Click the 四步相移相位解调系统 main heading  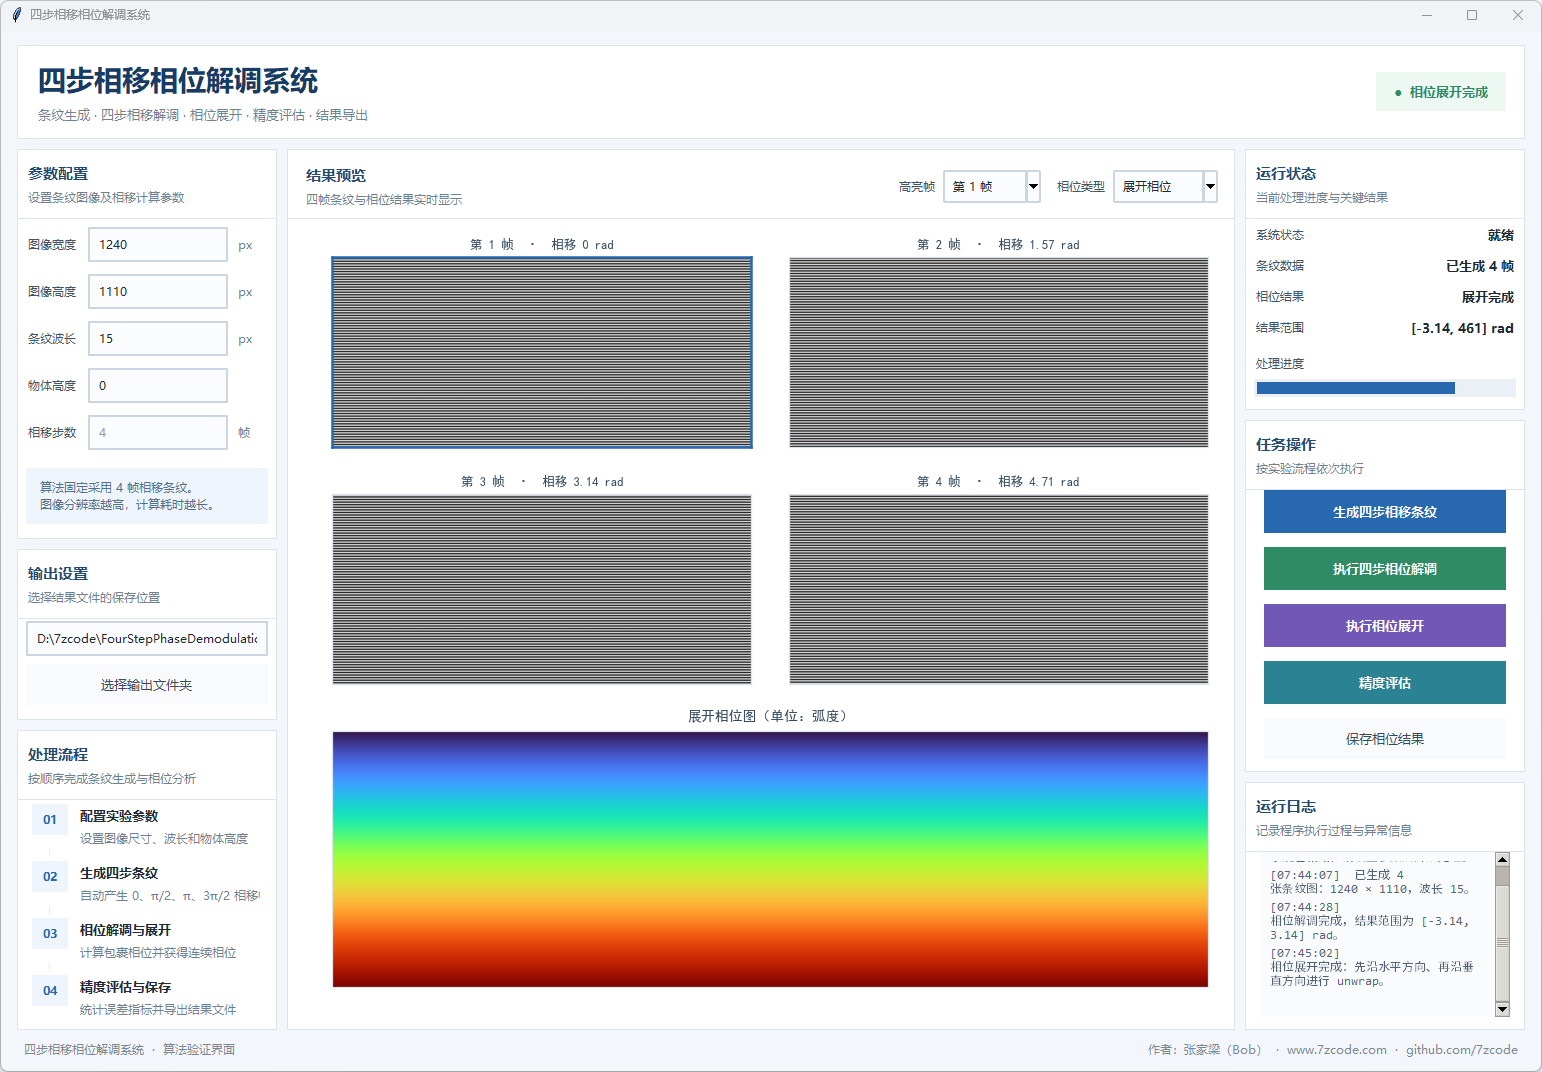pyautogui.click(x=178, y=81)
